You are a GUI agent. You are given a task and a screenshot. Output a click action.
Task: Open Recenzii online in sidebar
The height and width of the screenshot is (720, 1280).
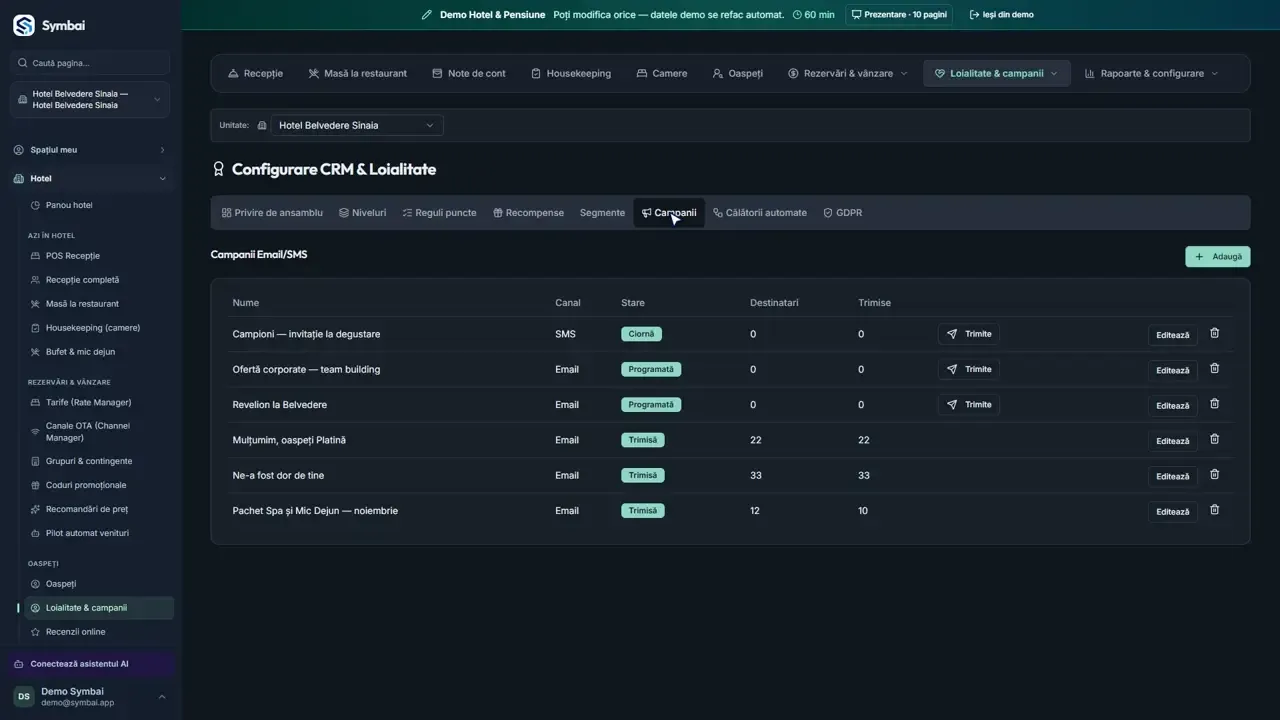98,632
